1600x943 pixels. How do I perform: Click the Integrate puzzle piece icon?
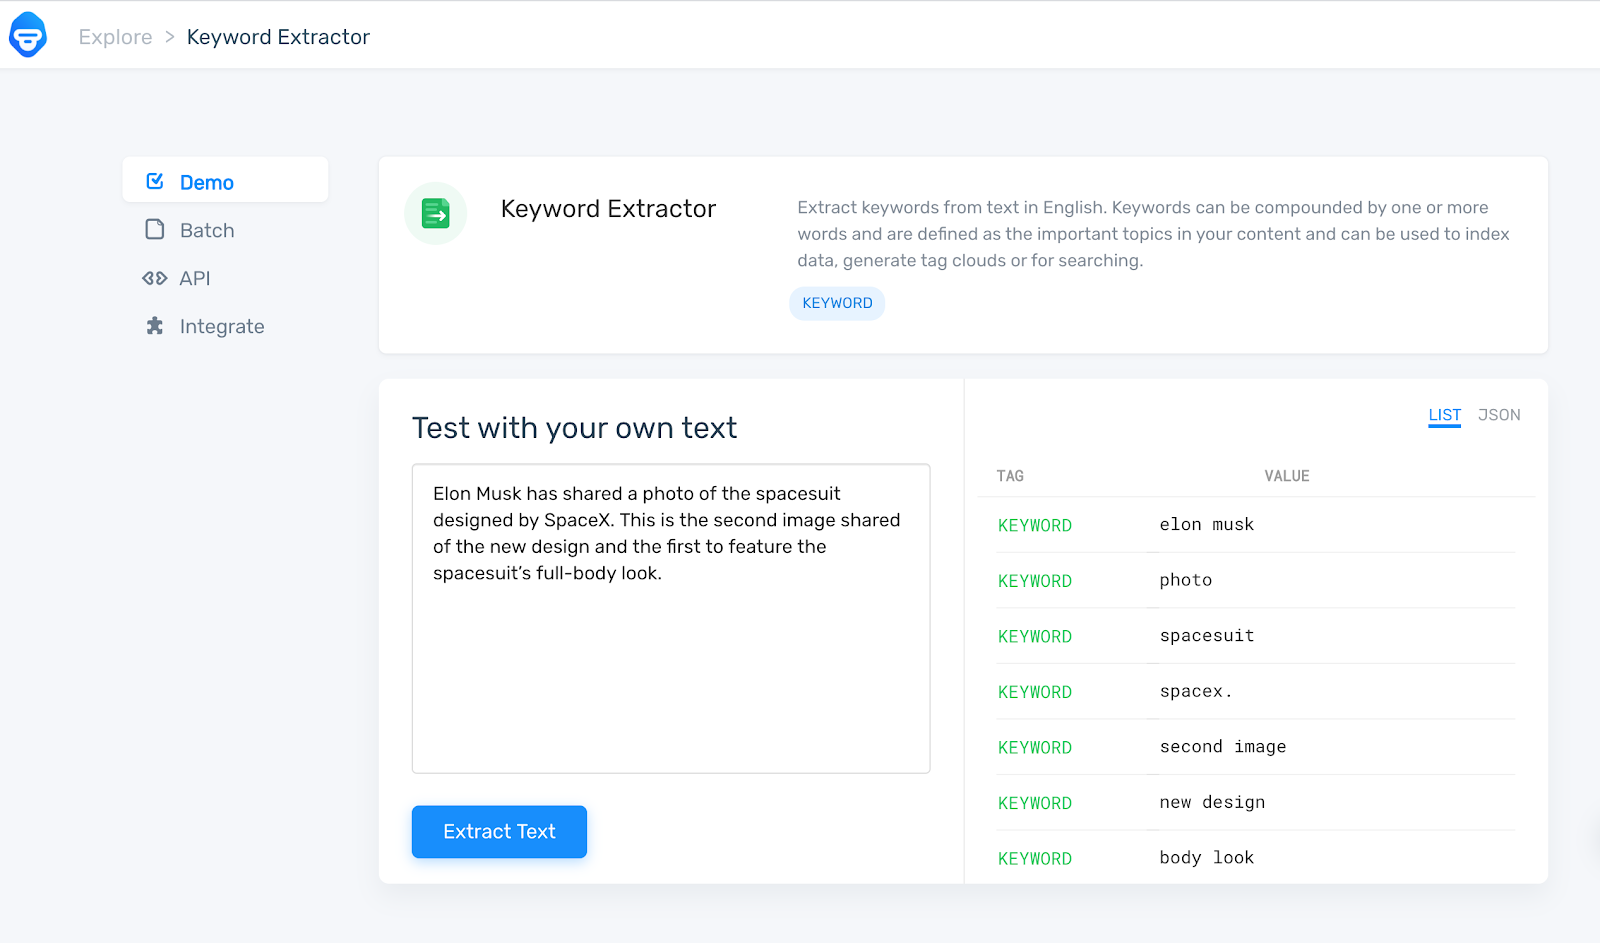(x=155, y=326)
